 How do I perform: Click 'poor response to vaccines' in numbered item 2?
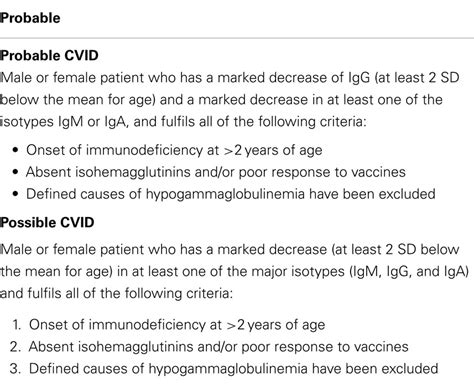coord(325,347)
